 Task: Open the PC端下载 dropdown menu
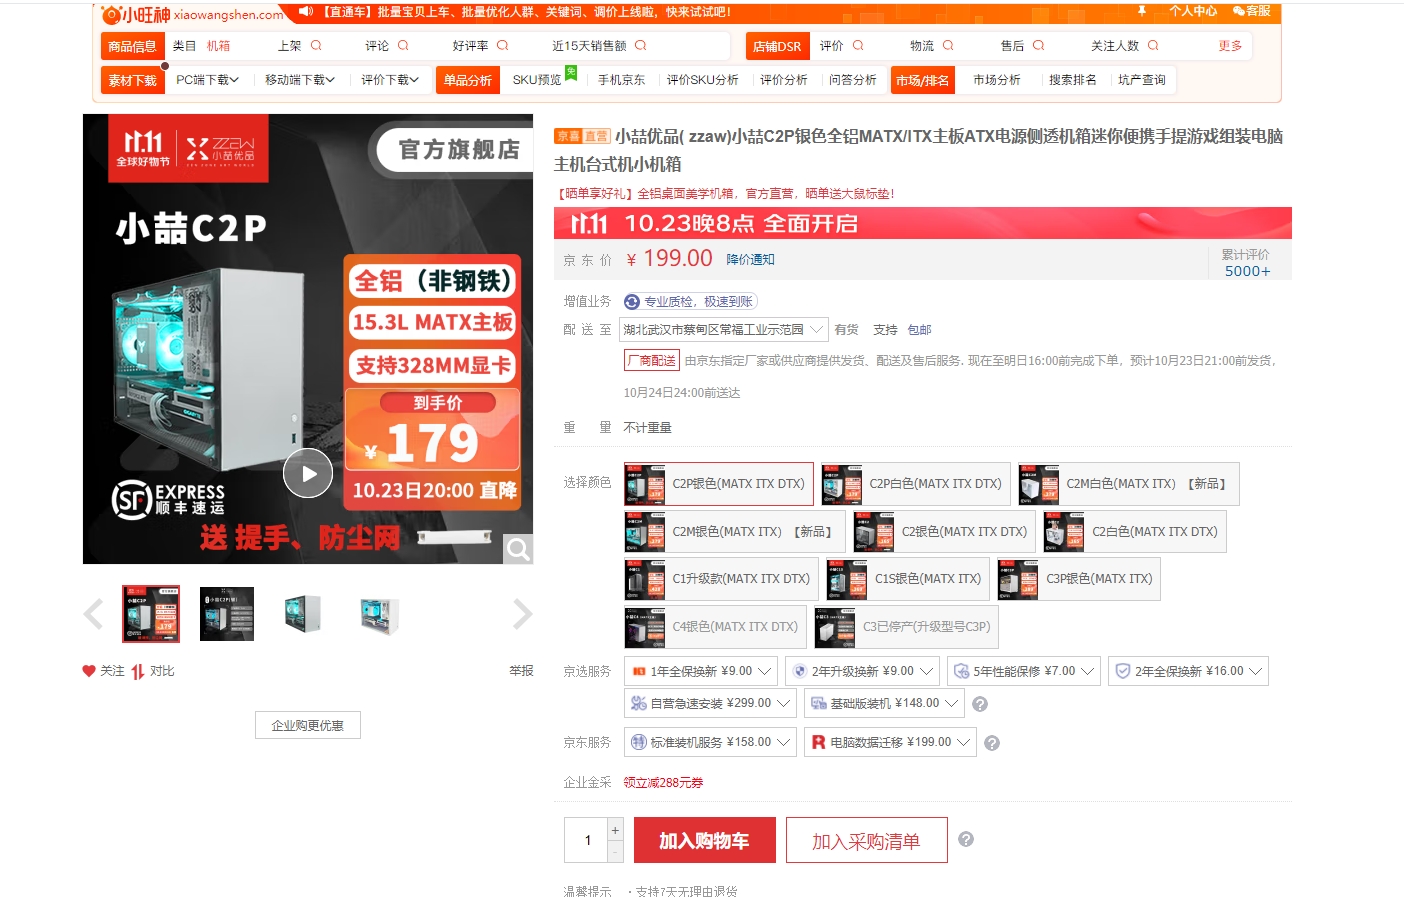point(206,79)
